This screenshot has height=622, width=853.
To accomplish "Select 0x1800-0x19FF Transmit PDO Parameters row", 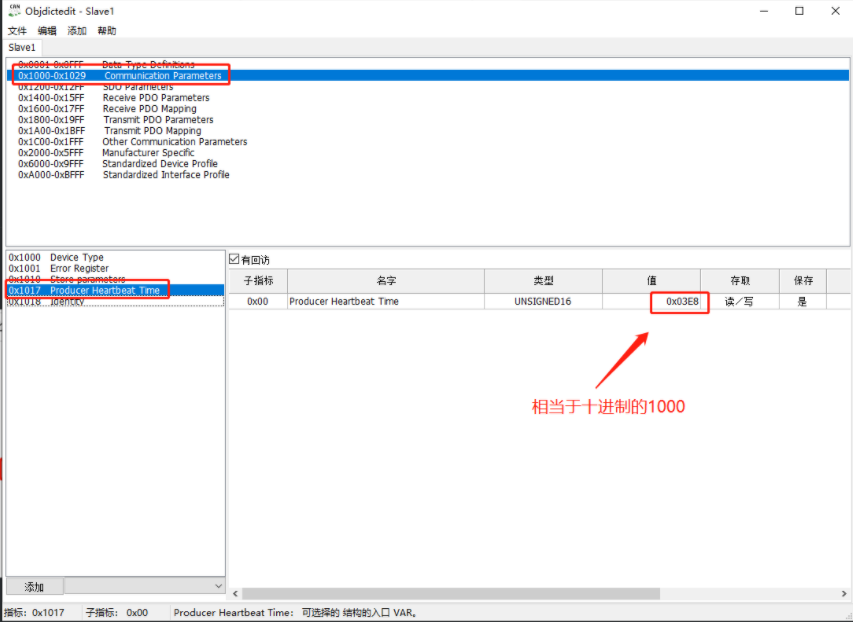I will click(427, 119).
